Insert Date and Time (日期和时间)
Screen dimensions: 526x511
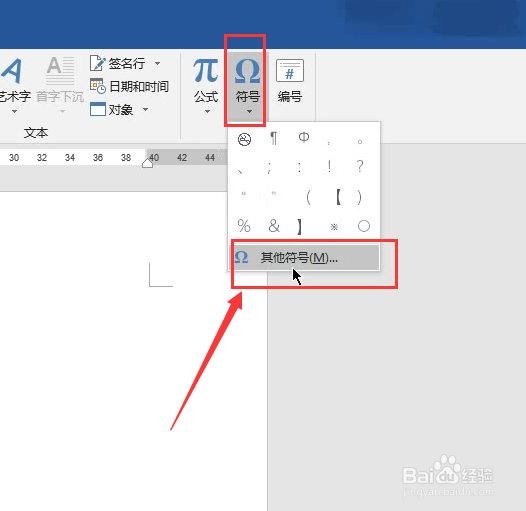pos(129,87)
